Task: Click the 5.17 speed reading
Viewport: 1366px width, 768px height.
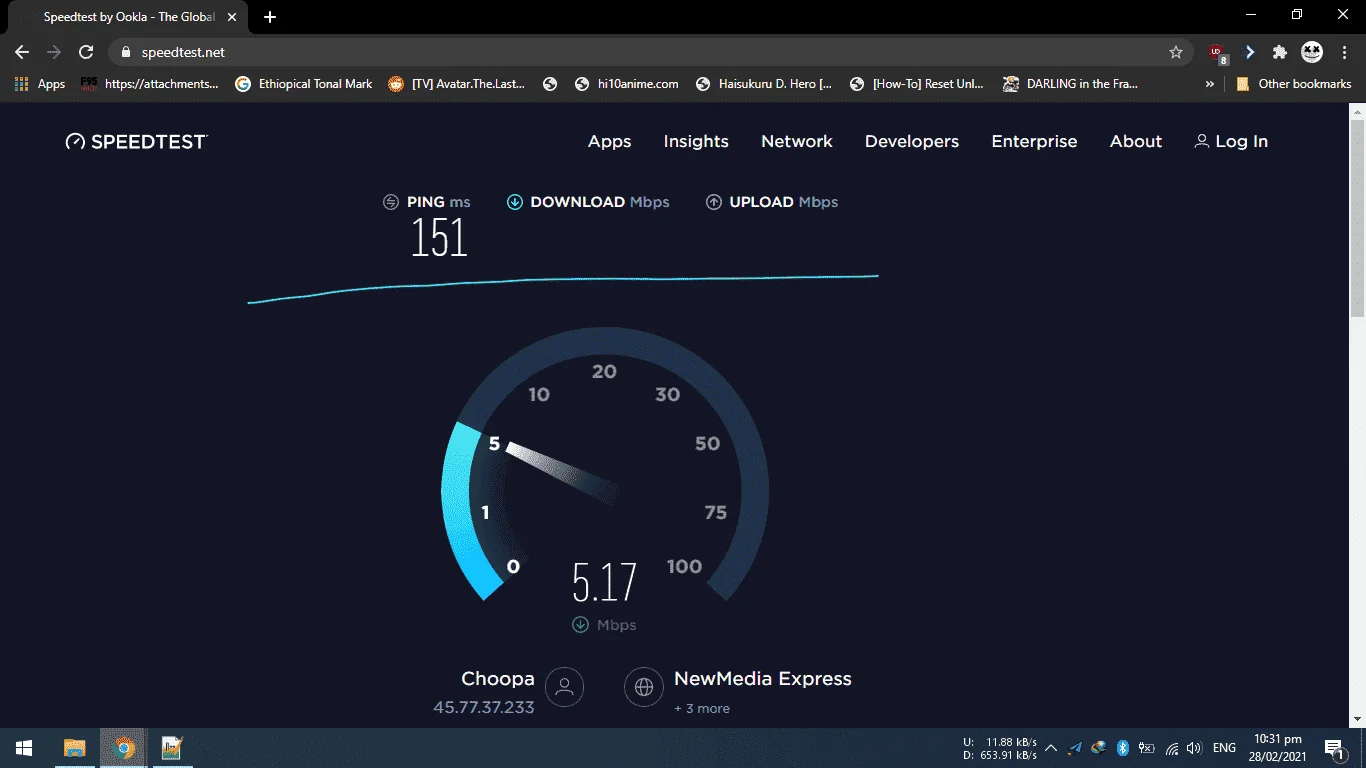Action: [x=604, y=582]
